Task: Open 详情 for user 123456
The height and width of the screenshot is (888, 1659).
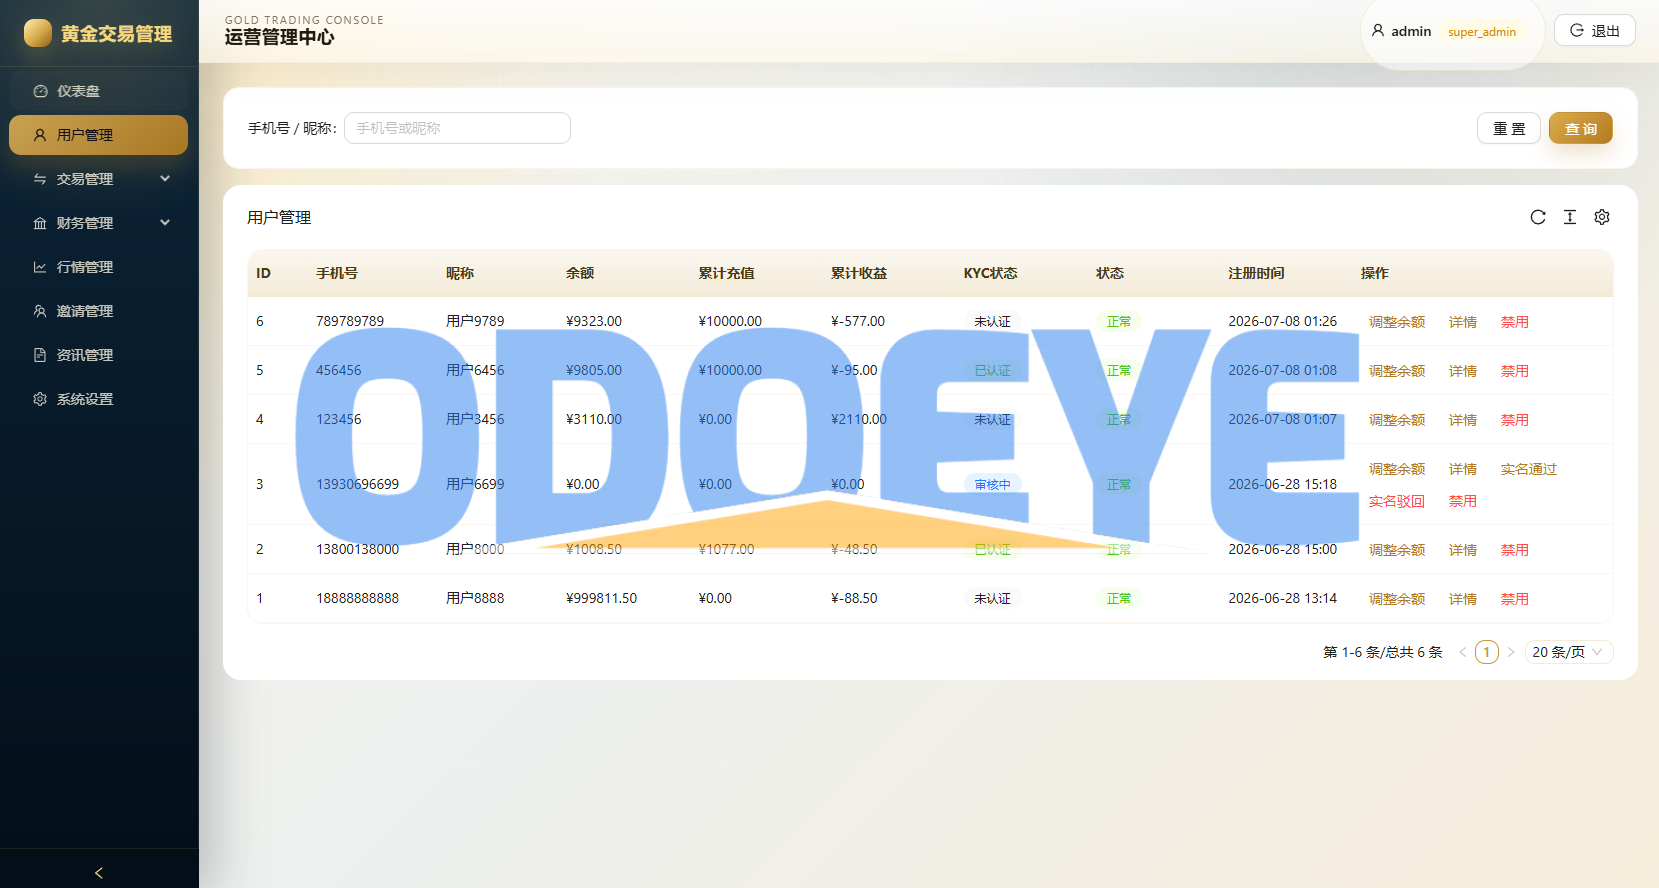Action: (x=1462, y=420)
